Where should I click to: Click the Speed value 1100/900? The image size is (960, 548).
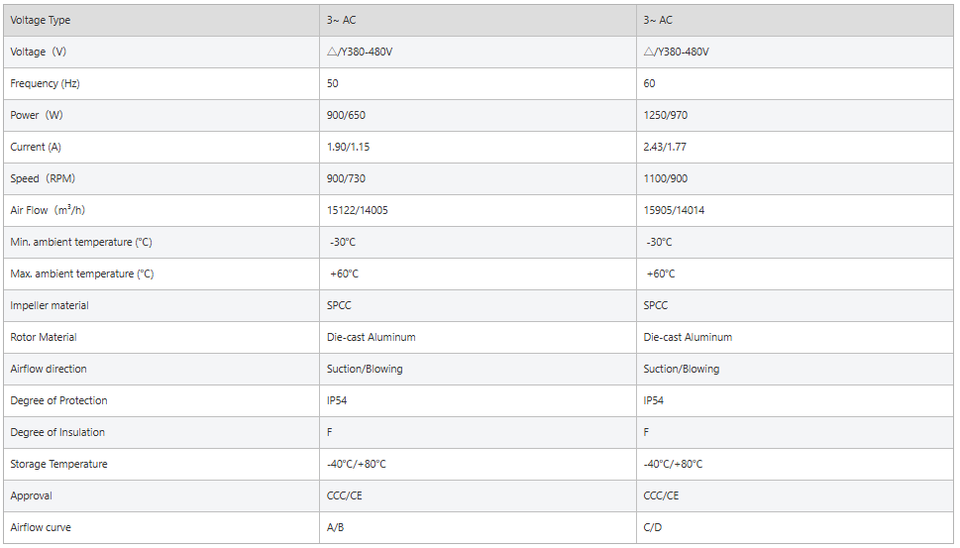click(x=666, y=179)
